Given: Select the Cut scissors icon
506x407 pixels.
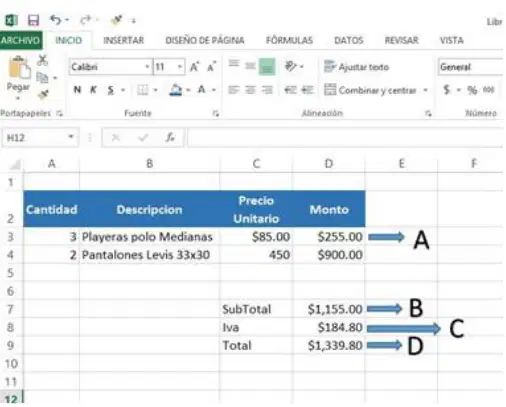Looking at the screenshot, I should pyautogui.click(x=42, y=60).
